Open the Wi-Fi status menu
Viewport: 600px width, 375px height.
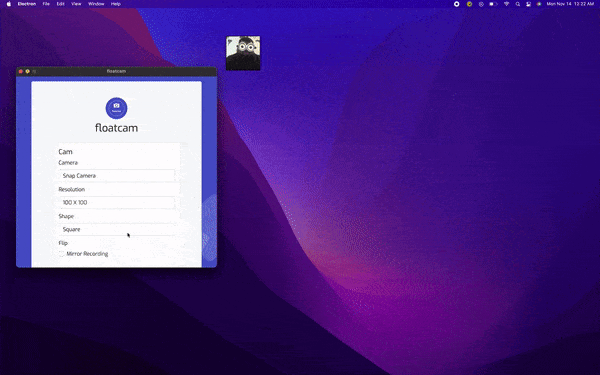pyautogui.click(x=507, y=4)
